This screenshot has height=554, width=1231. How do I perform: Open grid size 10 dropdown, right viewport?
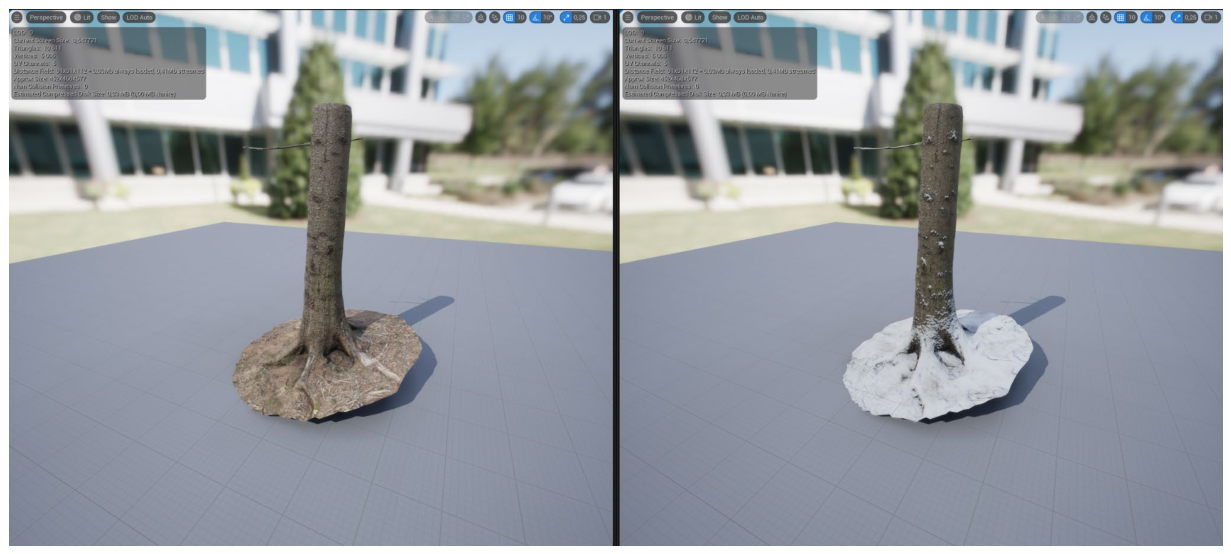(1132, 18)
